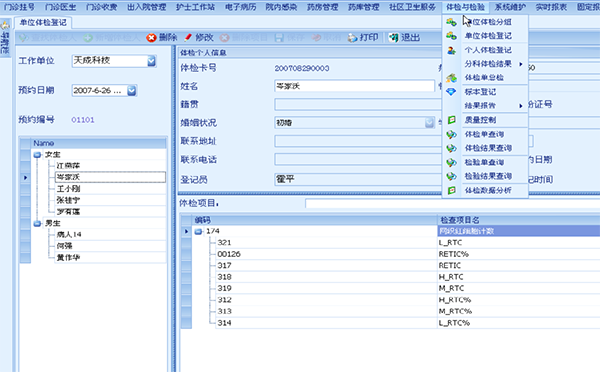Open the 电子病历 menu
The width and height of the screenshot is (600, 372).
(x=240, y=7)
